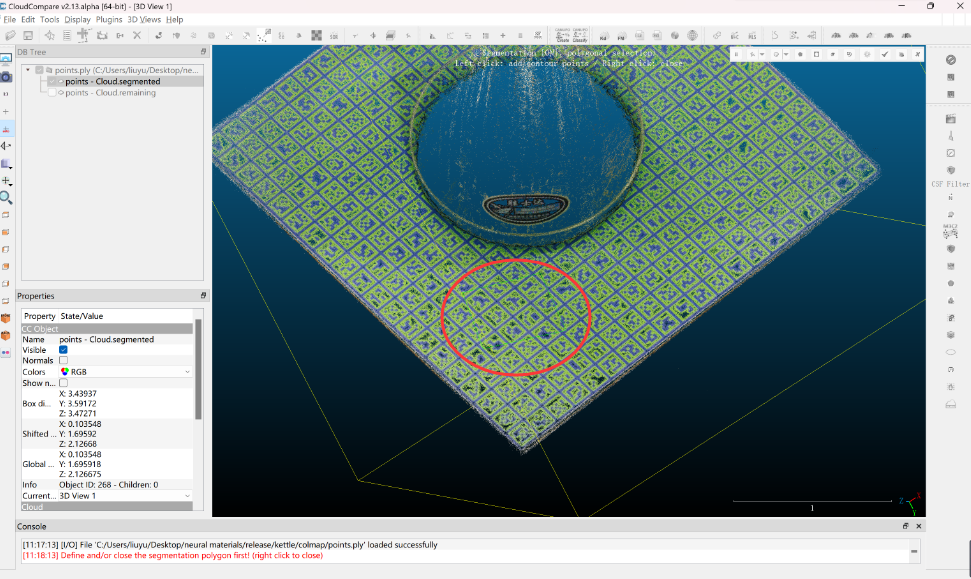
Task: Click segment-in (dot) icon in segmentation toolbar
Action: (800, 54)
